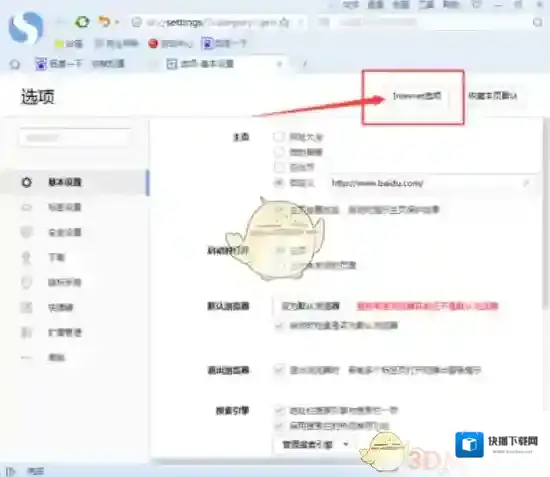Open the first menu in the top-right menu bar
The height and width of the screenshot is (477, 550).
(x=350, y=5)
